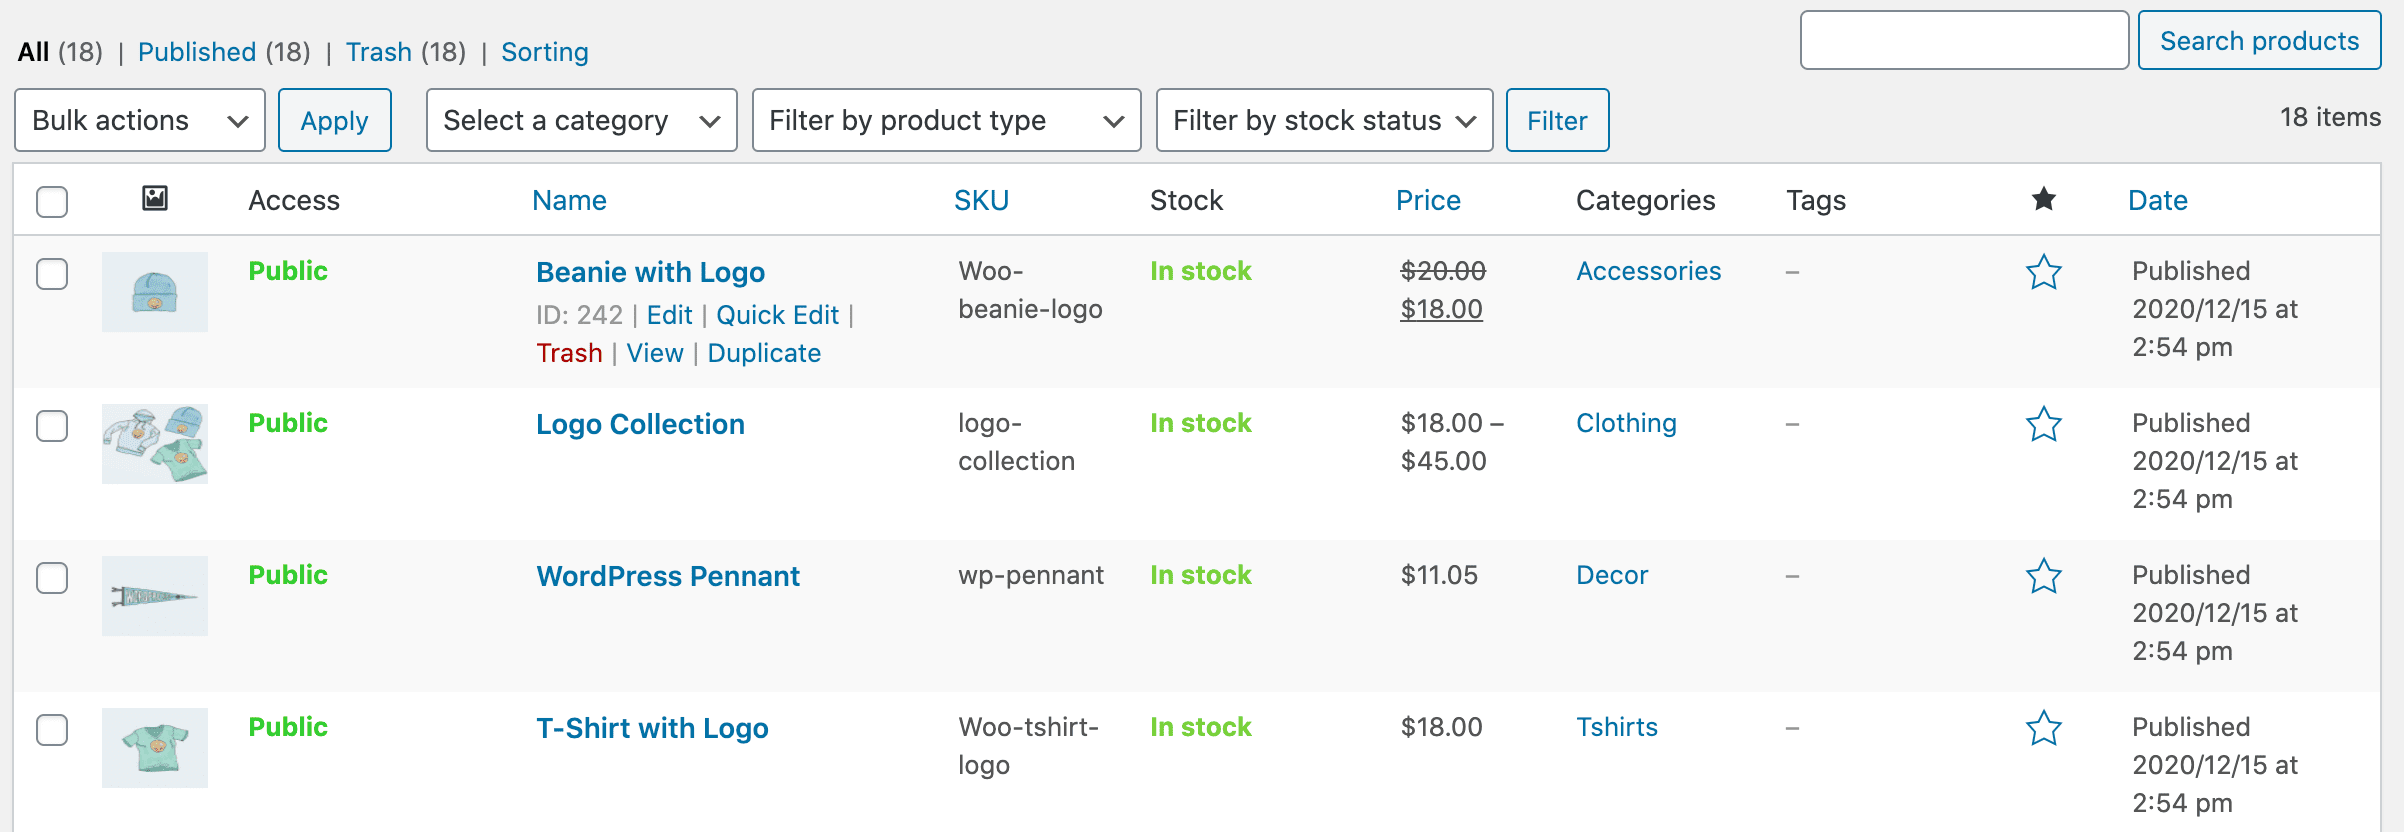2404x832 pixels.
Task: Toggle featured star for T-Shirt with Logo
Action: 2044,728
